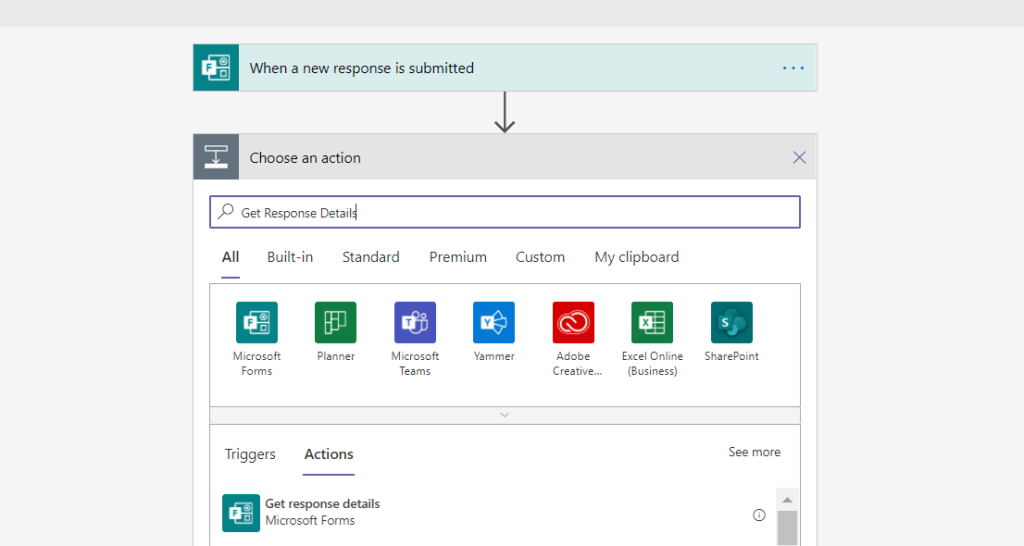The height and width of the screenshot is (546, 1024).
Task: Switch to the Premium tab
Action: tap(458, 257)
